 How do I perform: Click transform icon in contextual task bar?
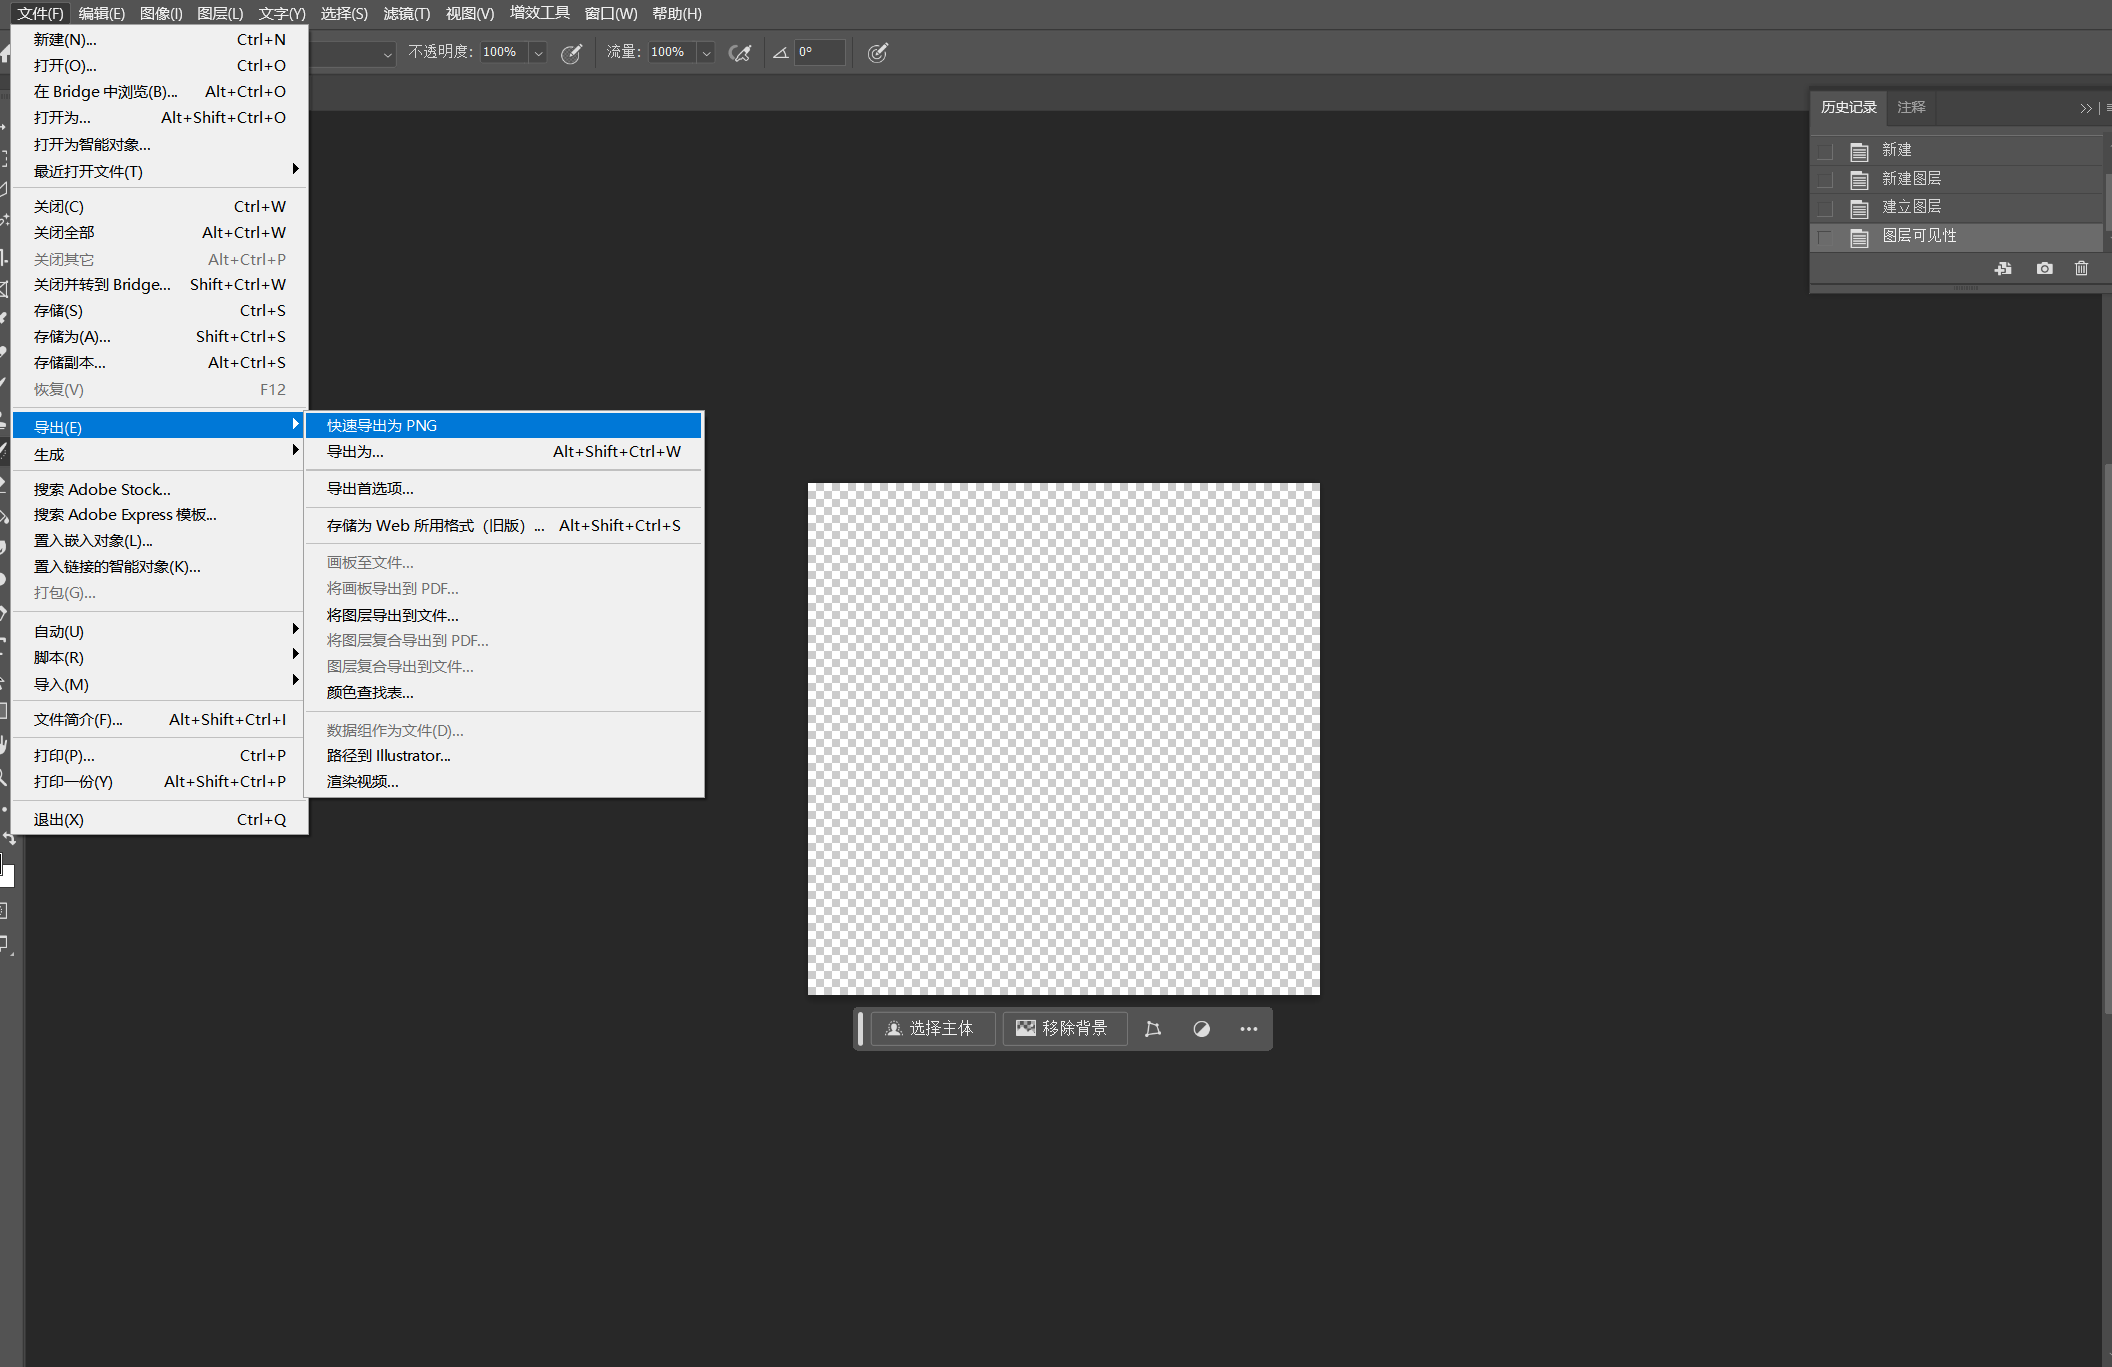pos(1152,1028)
